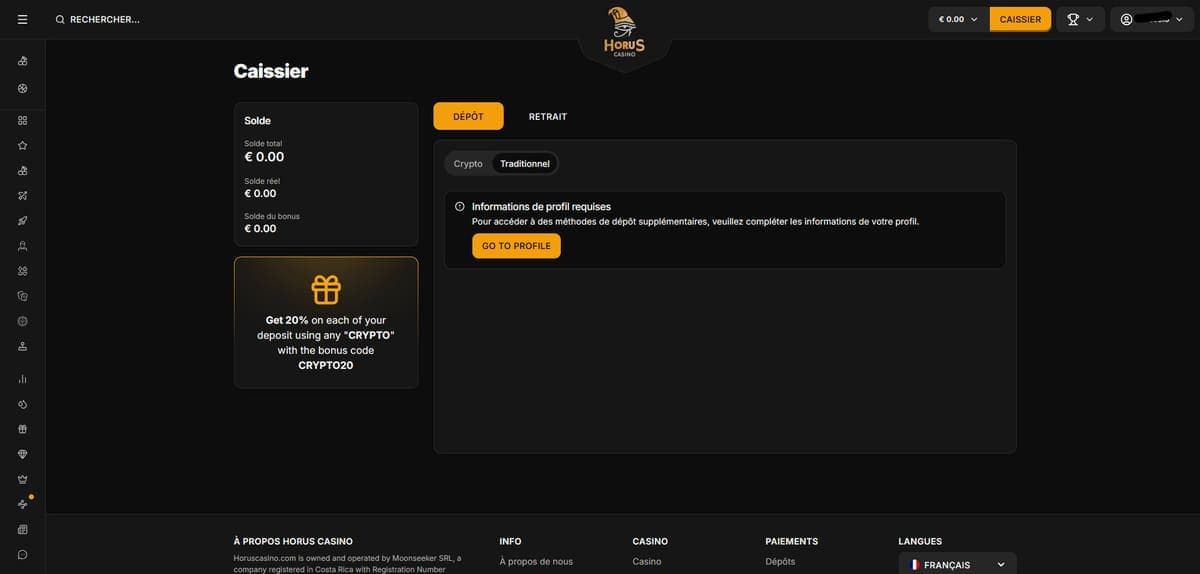Click the 'À PROPOS HORUS CASINO' footer heading

tap(293, 541)
